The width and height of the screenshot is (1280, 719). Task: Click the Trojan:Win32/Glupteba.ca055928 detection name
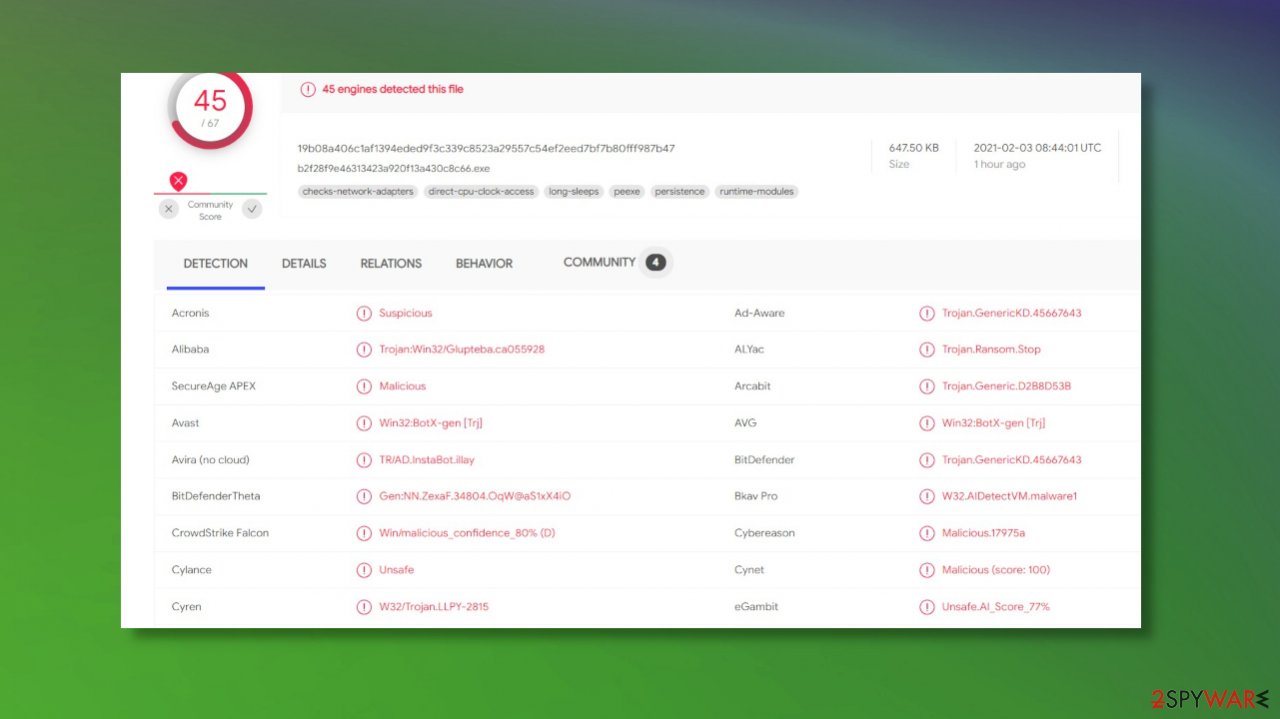point(462,350)
